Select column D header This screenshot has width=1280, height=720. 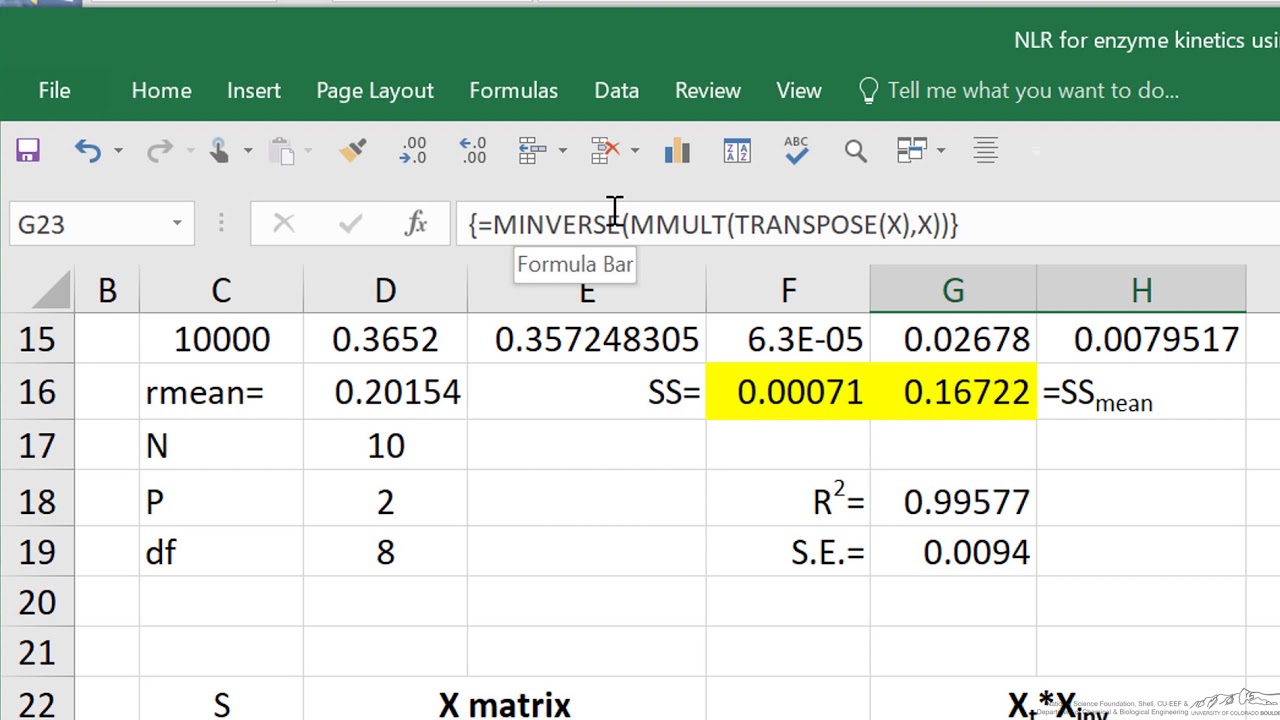tap(385, 291)
